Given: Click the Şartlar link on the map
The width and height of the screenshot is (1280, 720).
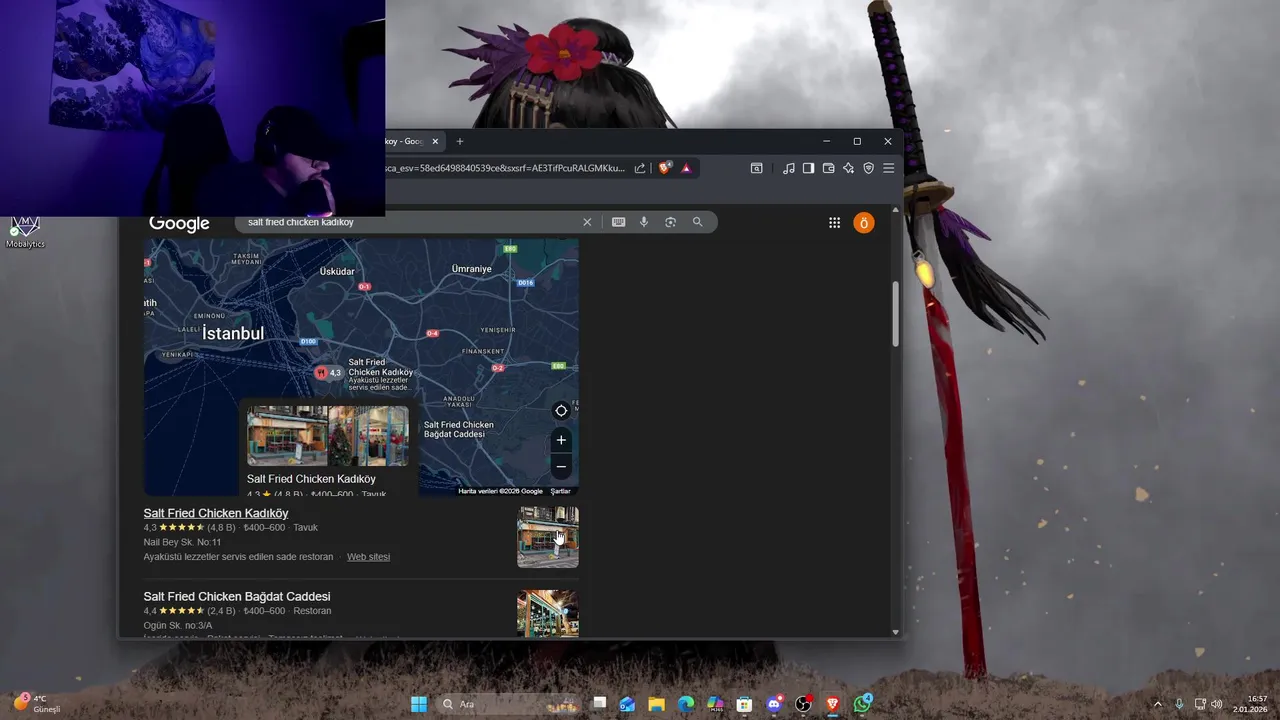Looking at the screenshot, I should pyautogui.click(x=561, y=491).
